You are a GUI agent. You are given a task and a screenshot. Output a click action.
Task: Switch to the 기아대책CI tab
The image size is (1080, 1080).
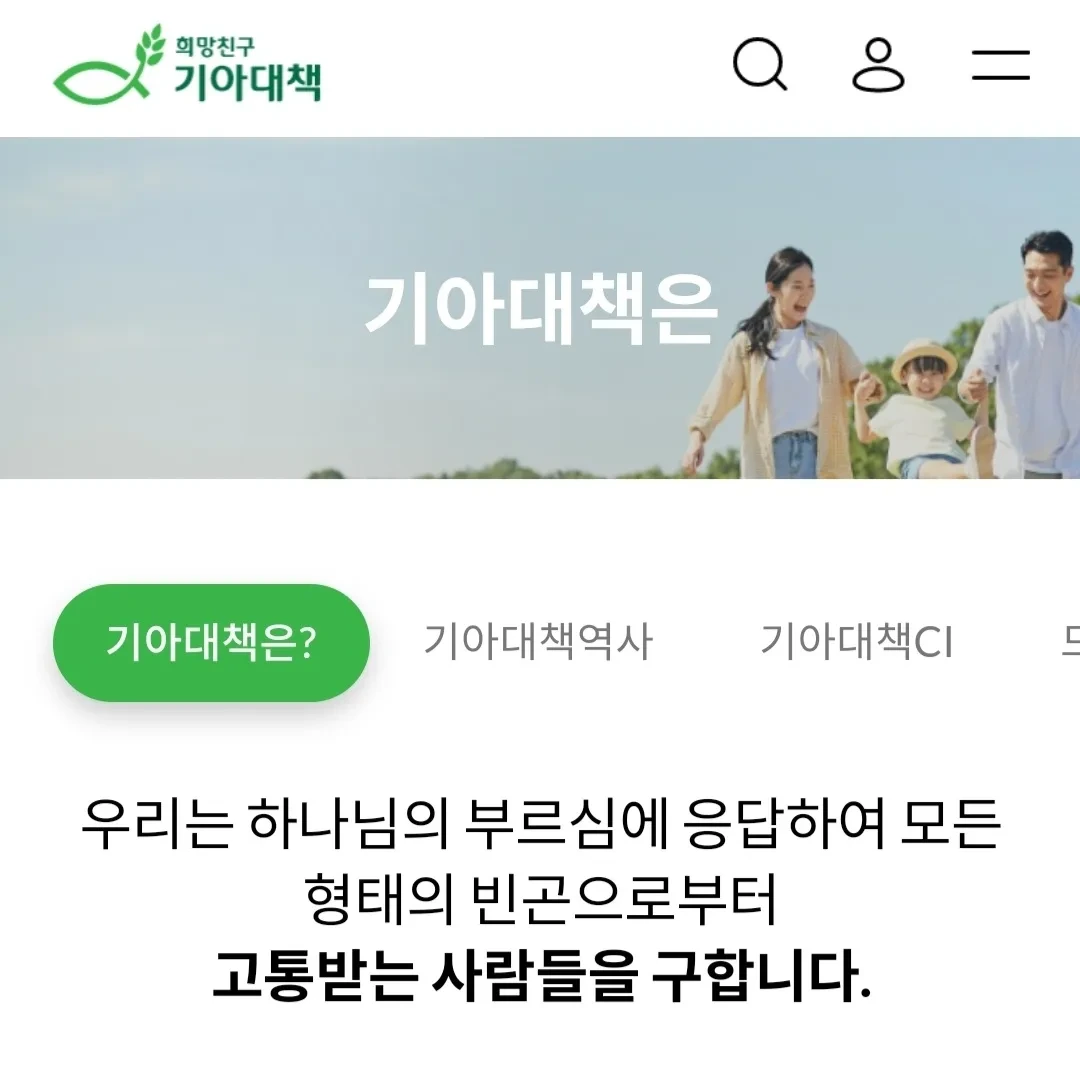pyautogui.click(x=857, y=641)
